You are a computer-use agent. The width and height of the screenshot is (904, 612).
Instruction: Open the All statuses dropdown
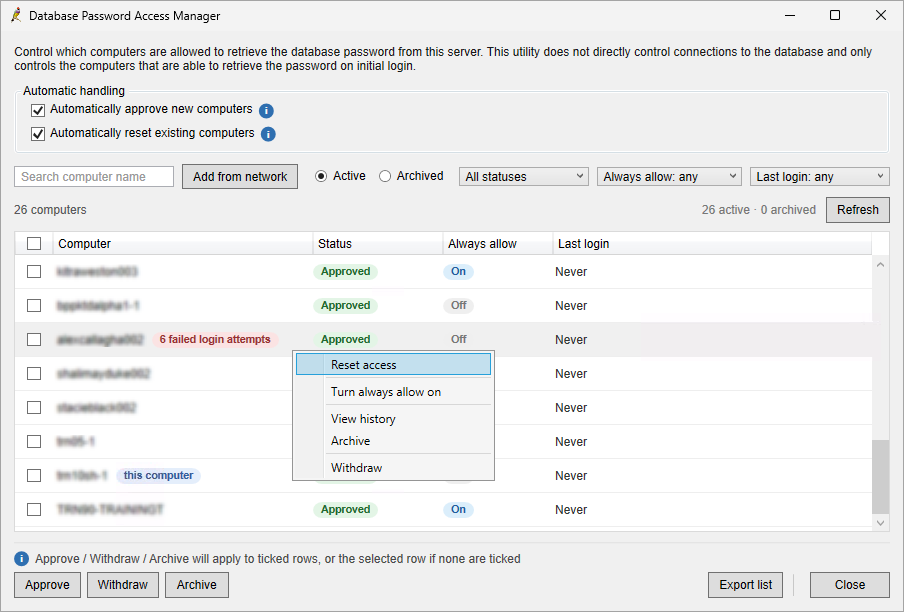[x=523, y=176]
